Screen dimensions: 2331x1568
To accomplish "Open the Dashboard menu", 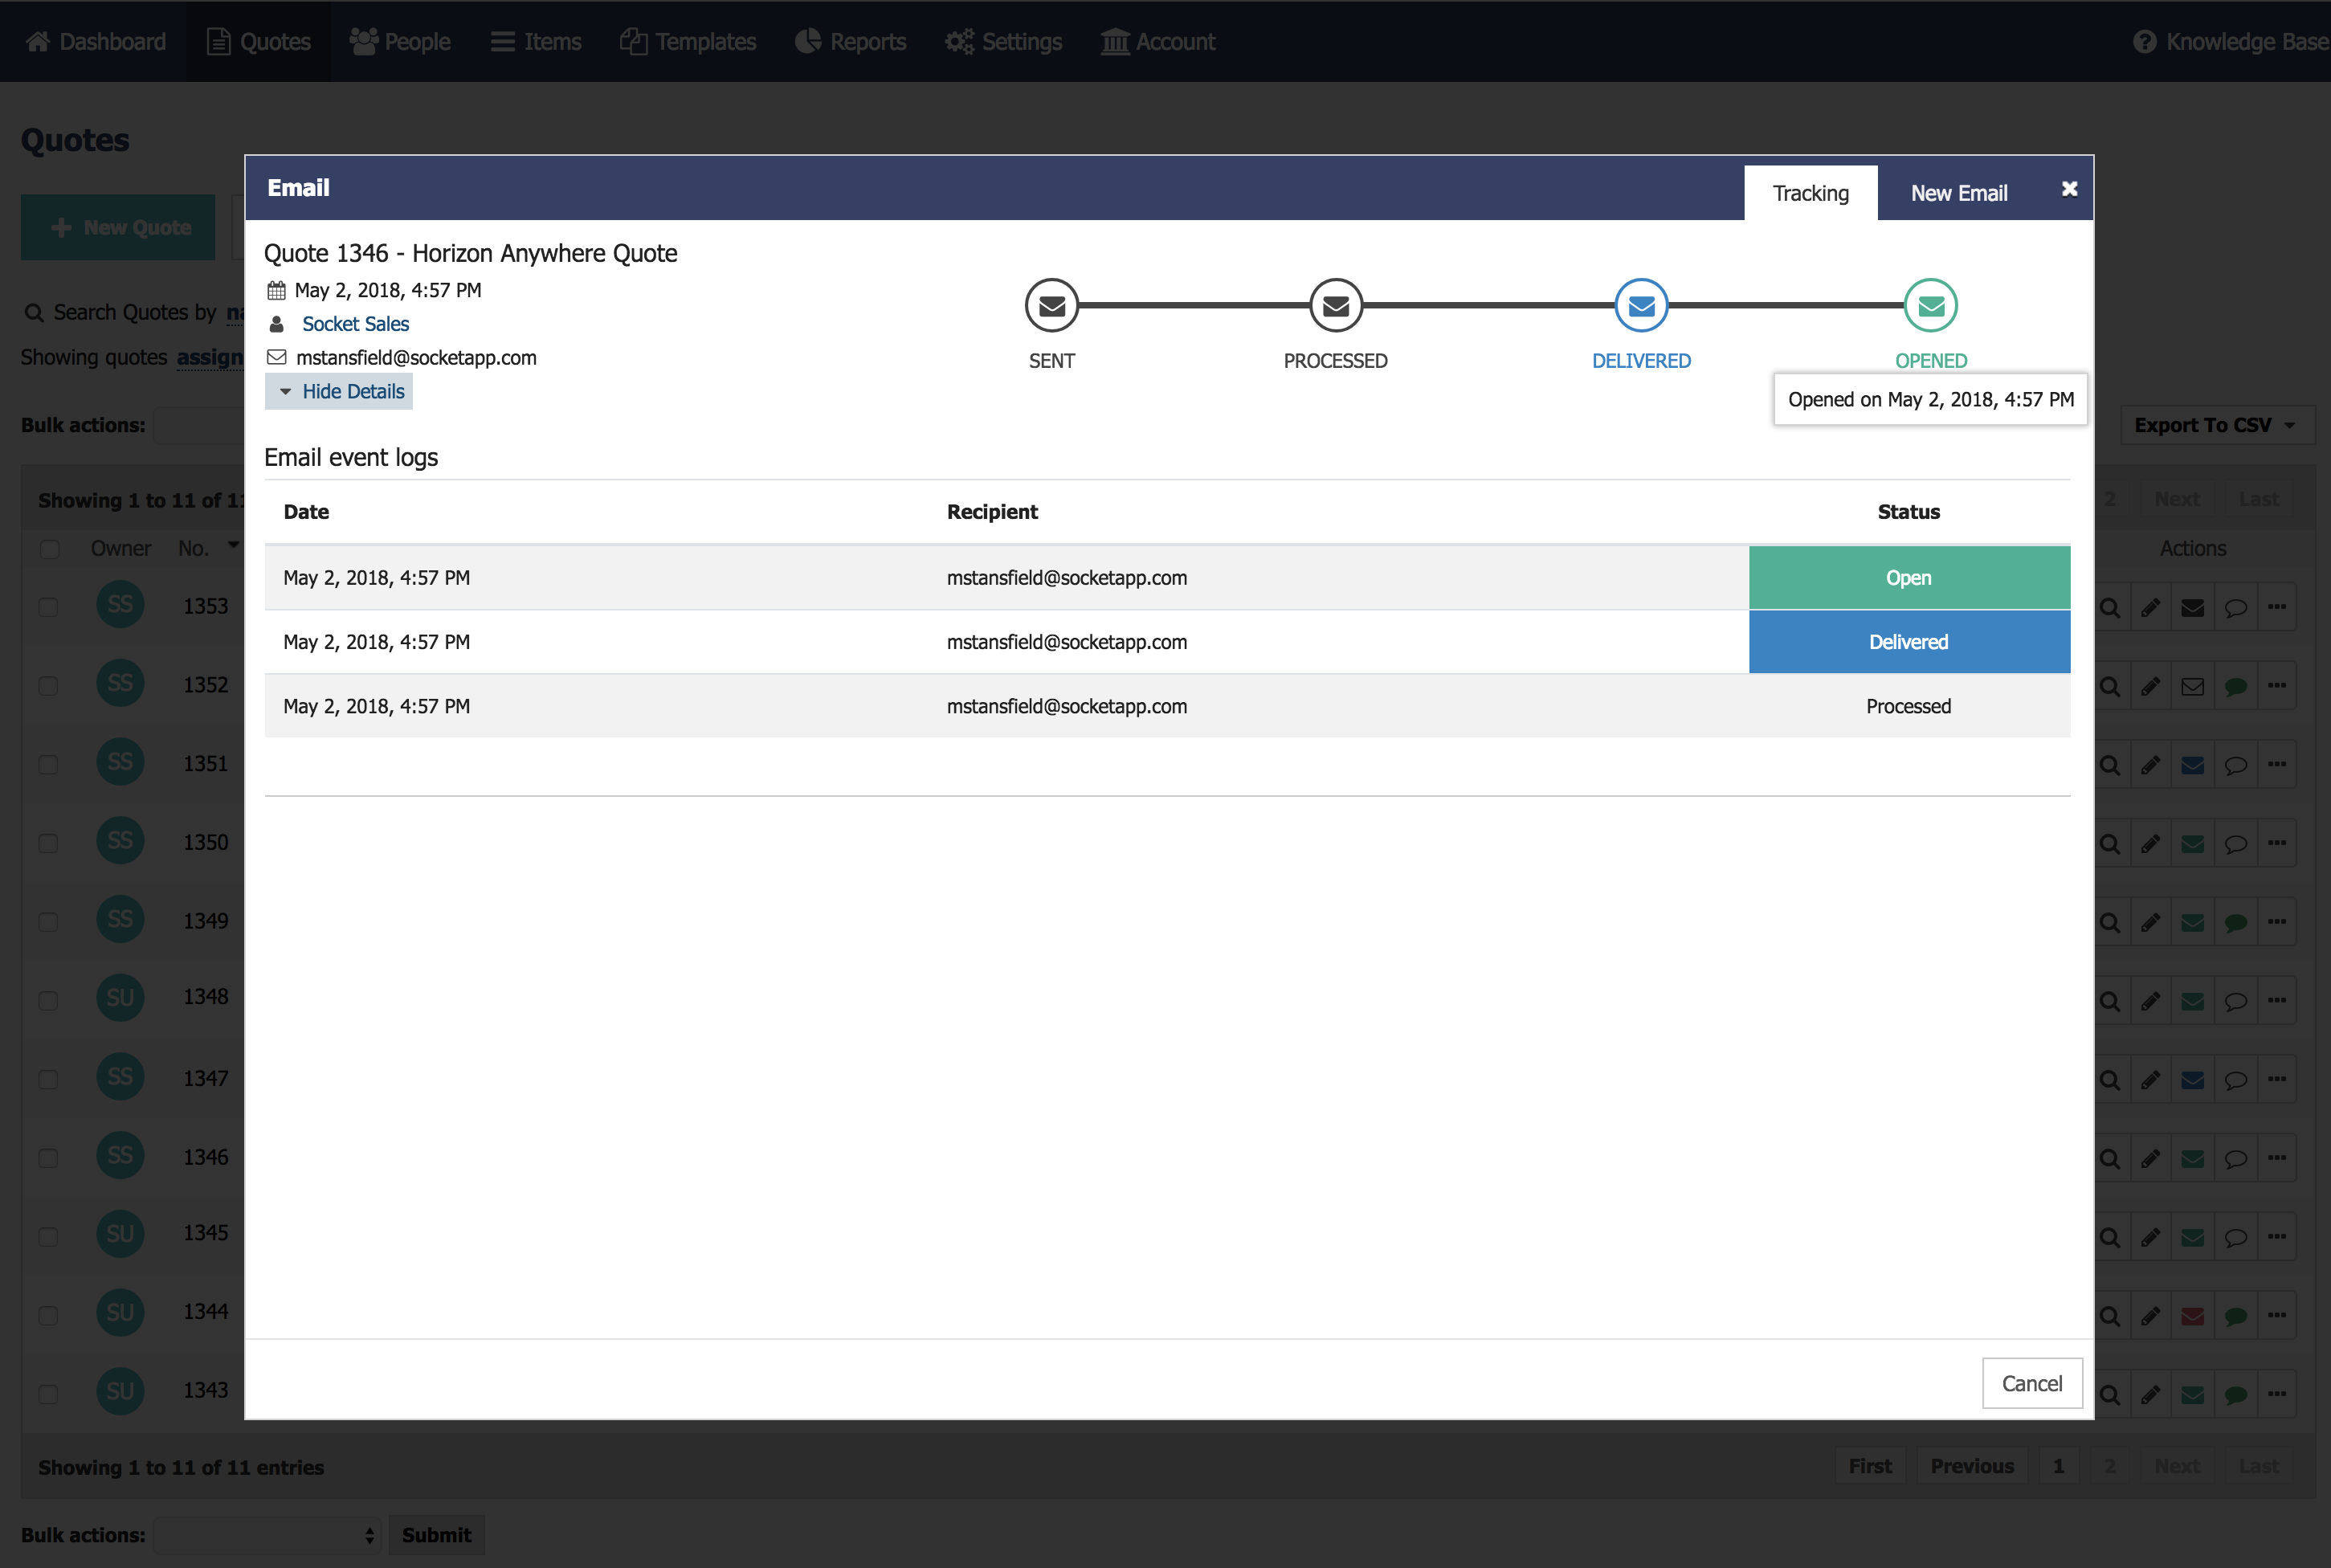I will 96,42.
